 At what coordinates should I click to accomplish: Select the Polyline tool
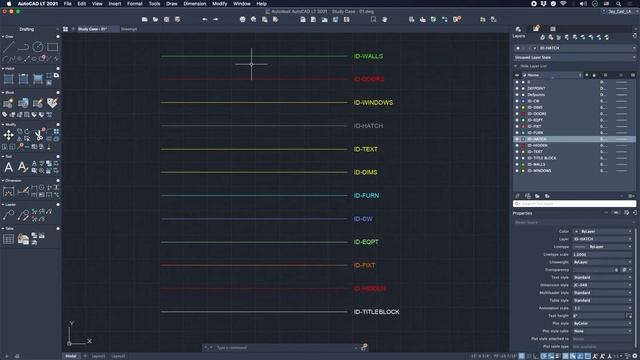coord(23,47)
